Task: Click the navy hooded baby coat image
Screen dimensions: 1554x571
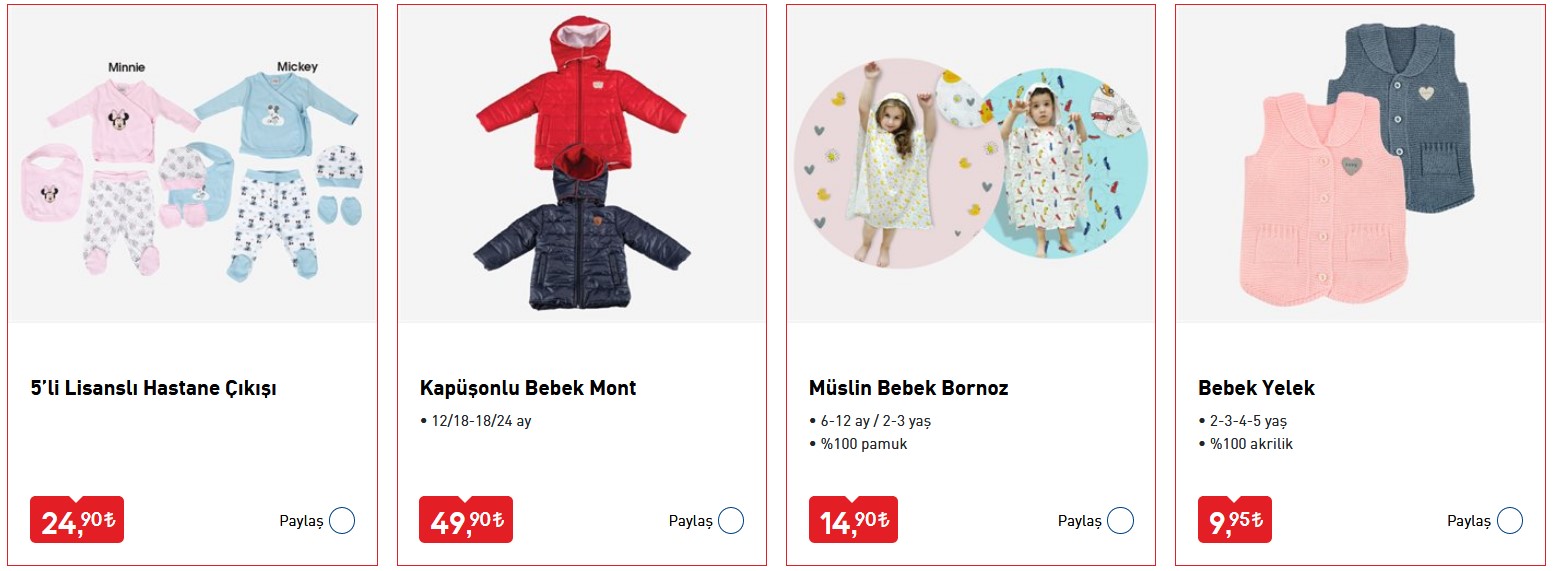Action: [580, 235]
